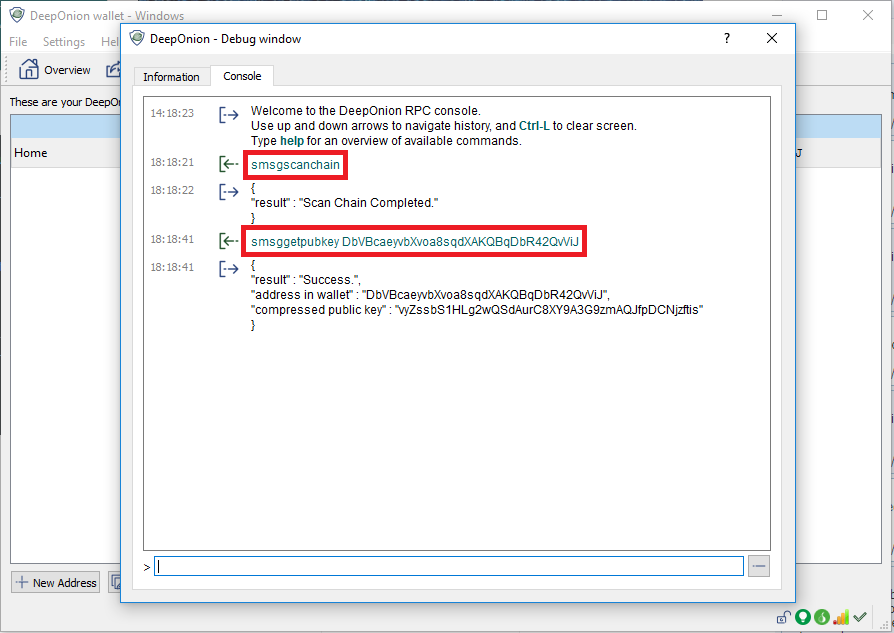Maximize the DeepOnion wallet main window
This screenshot has height=633, width=894.
click(822, 15)
